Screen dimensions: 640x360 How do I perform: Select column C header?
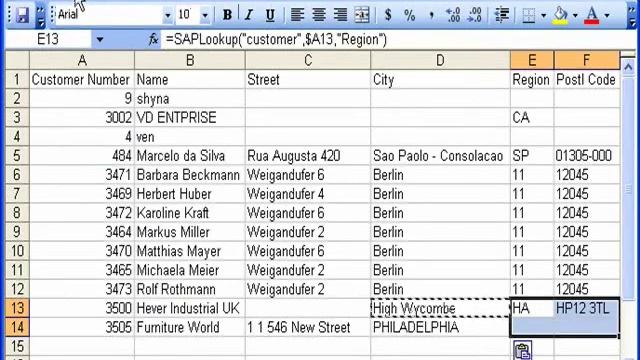[x=308, y=60]
